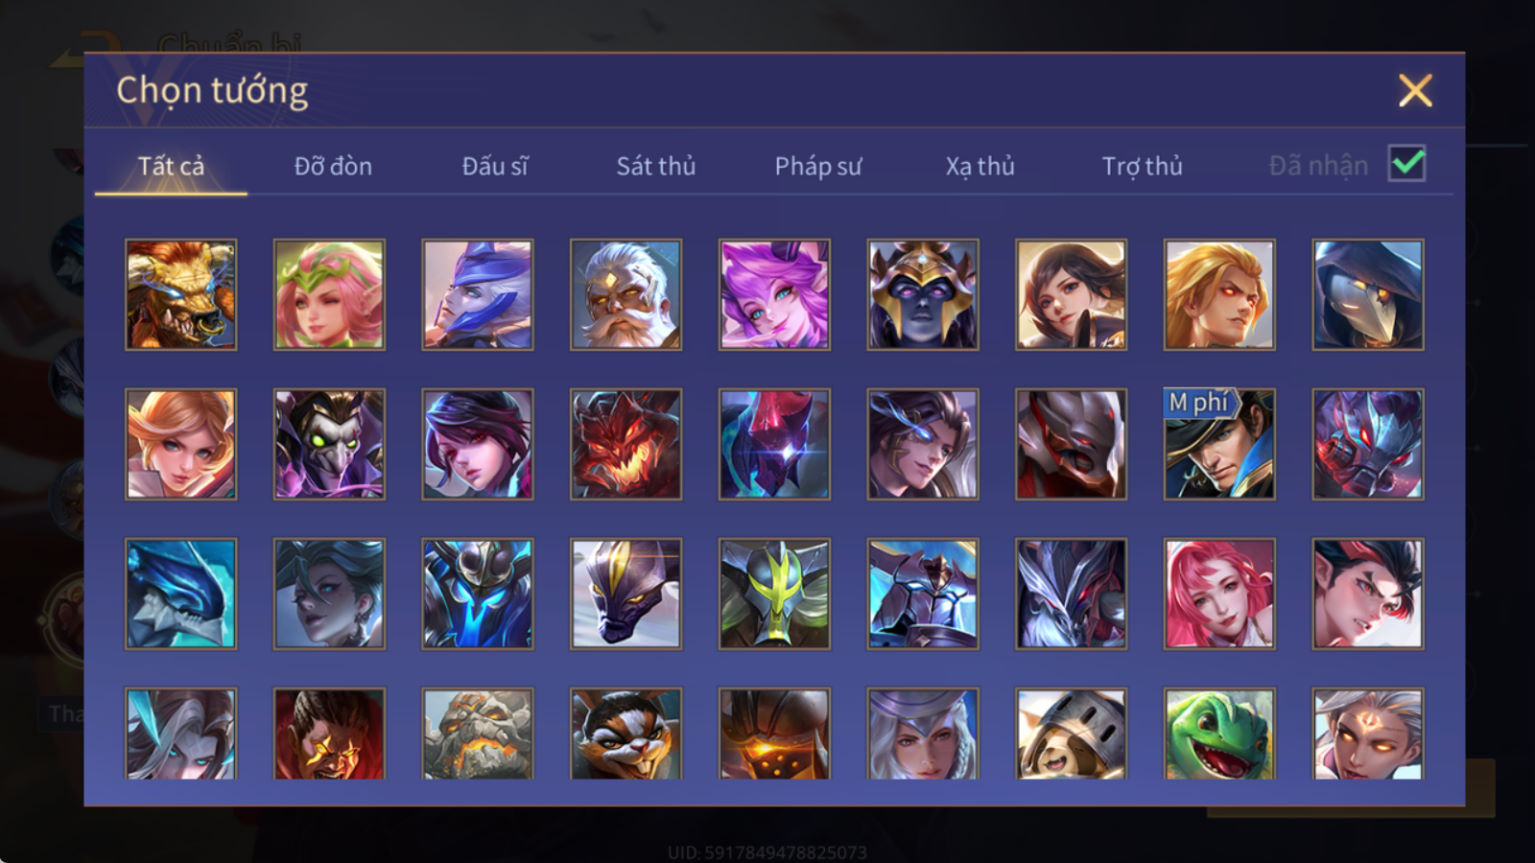
Task: Select the green frog hero portrait
Action: pos(1219,734)
